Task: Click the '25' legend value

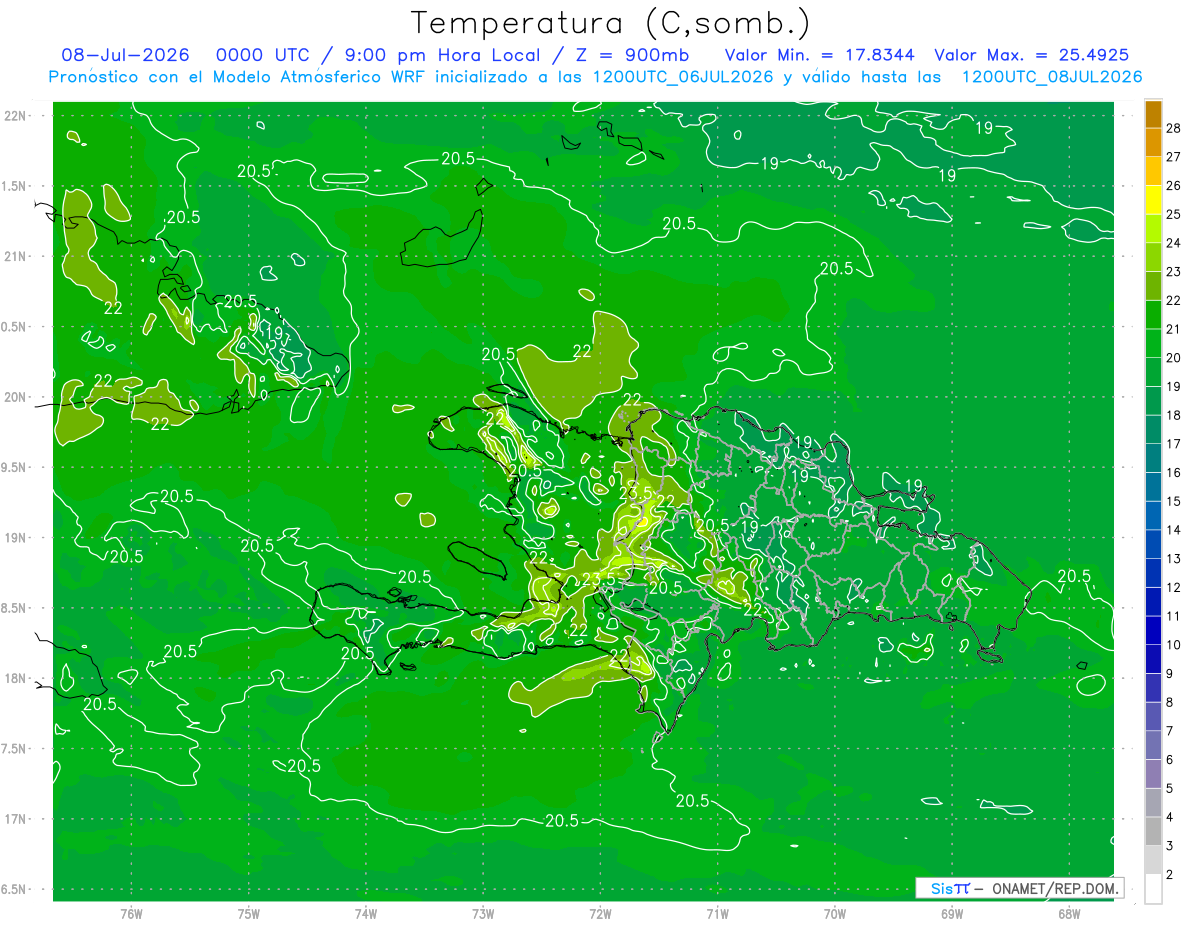Action: click(1173, 214)
